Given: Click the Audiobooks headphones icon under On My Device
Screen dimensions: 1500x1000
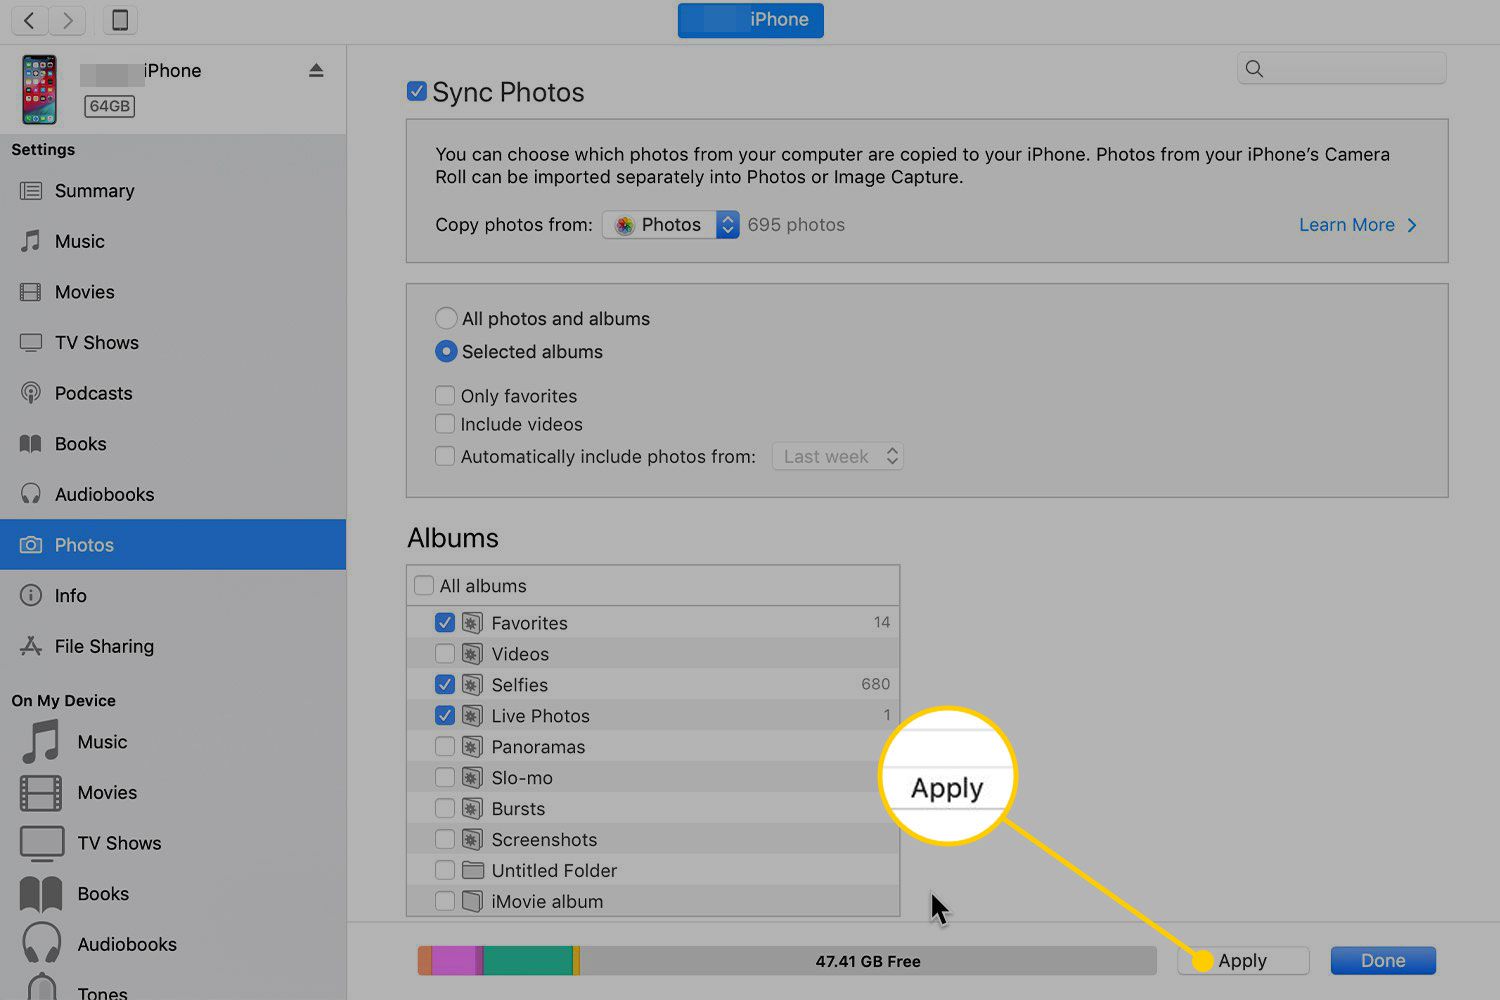Looking at the screenshot, I should [42, 944].
